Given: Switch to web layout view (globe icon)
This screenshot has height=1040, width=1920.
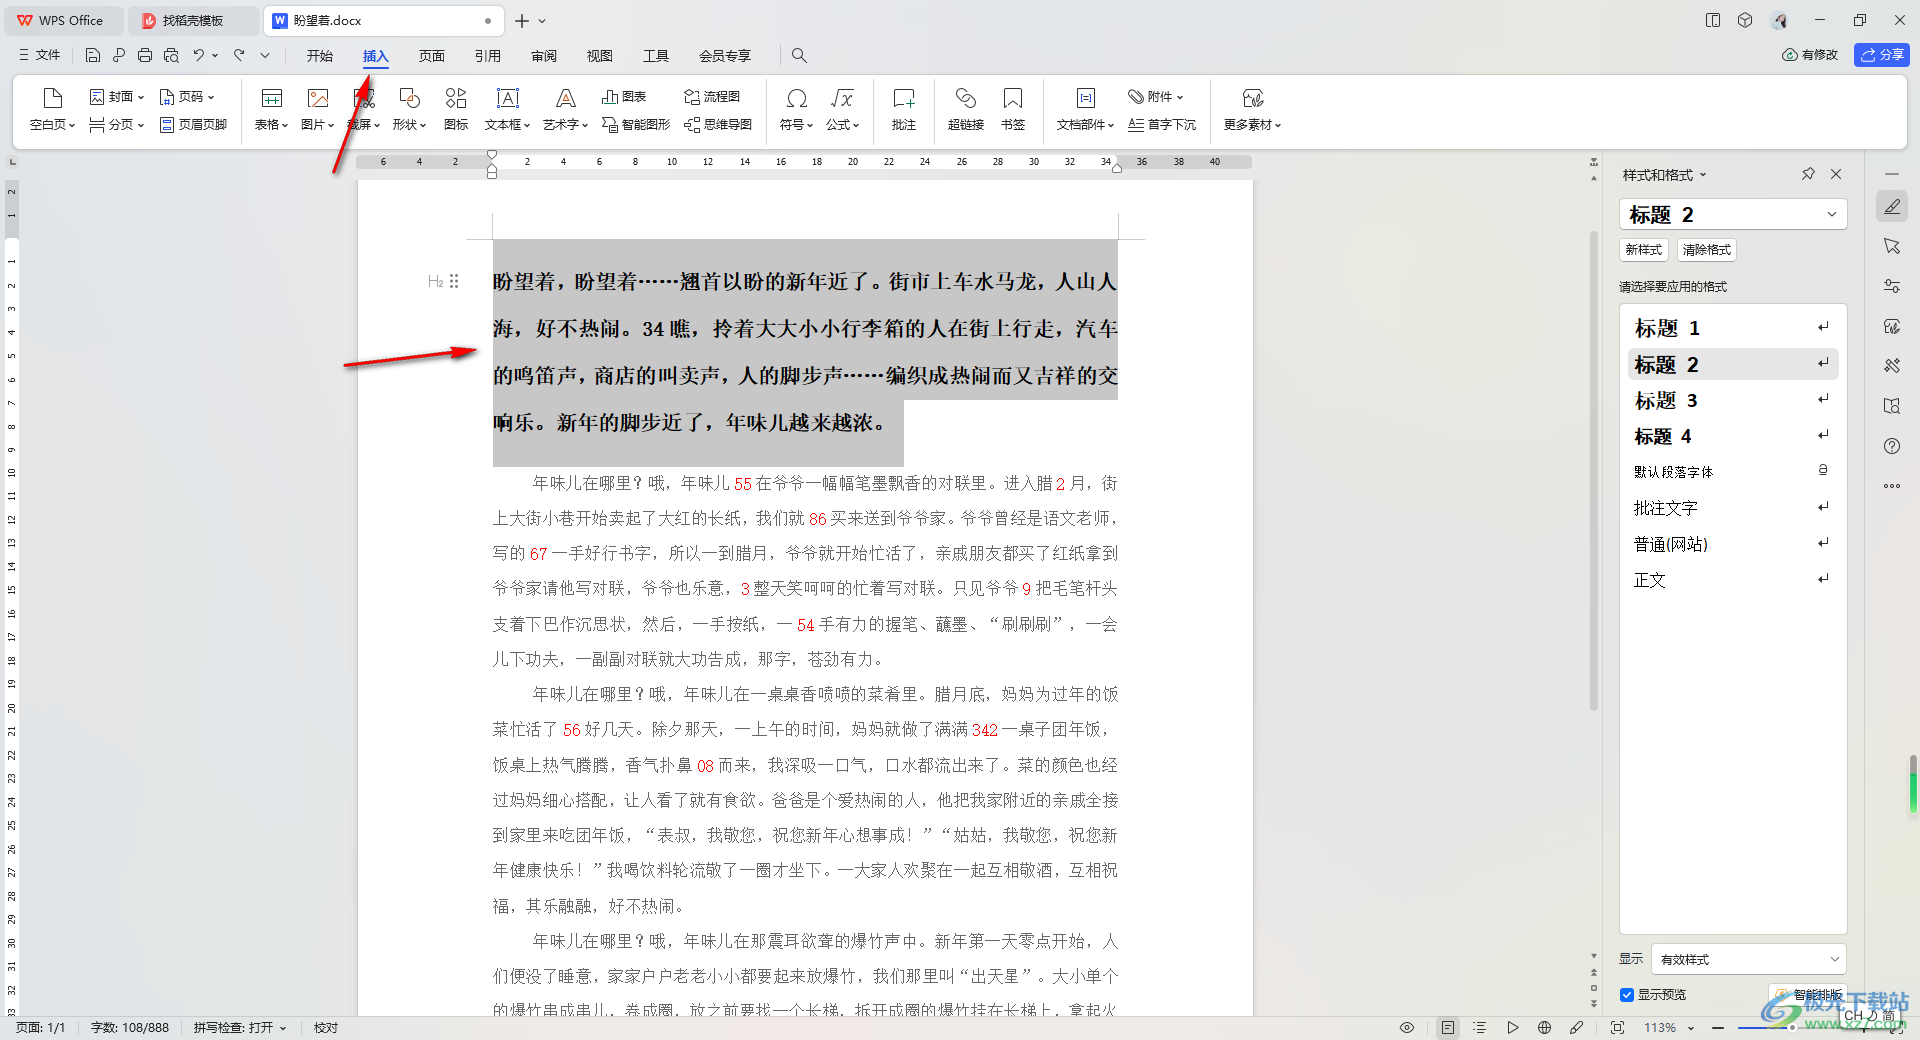Looking at the screenshot, I should click(x=1545, y=1028).
